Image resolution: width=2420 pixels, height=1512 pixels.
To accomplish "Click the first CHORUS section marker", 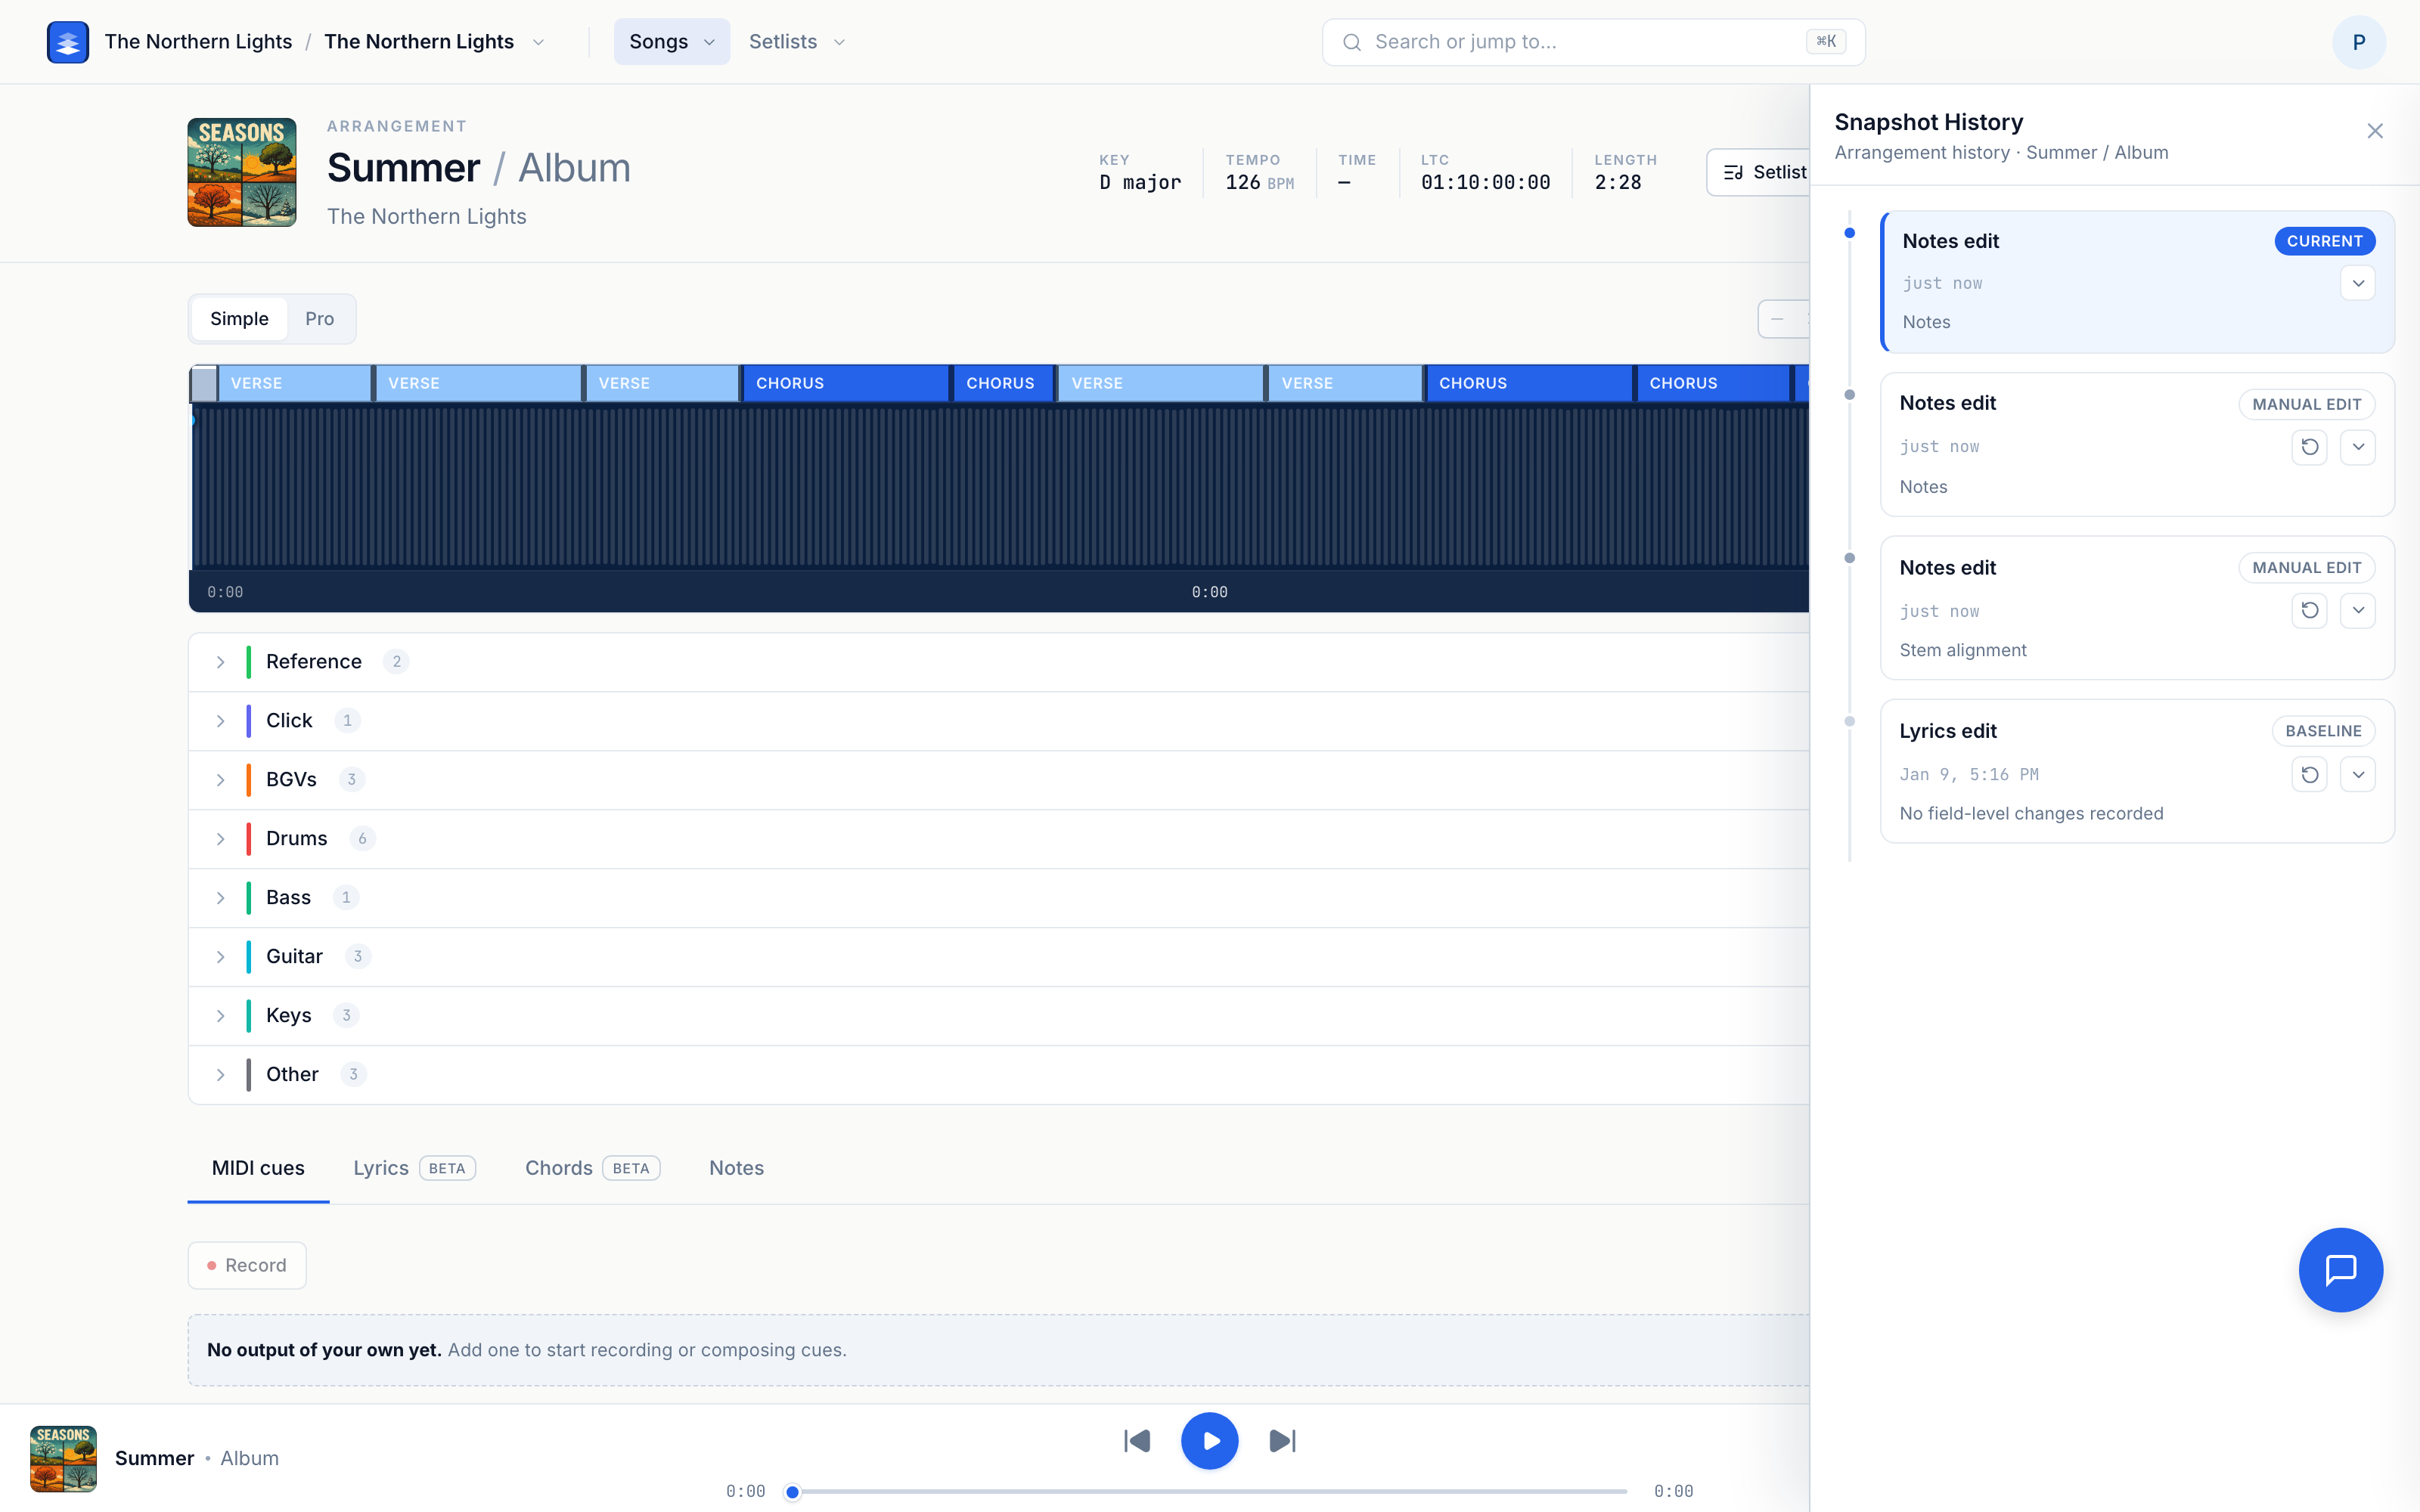I will [846, 383].
